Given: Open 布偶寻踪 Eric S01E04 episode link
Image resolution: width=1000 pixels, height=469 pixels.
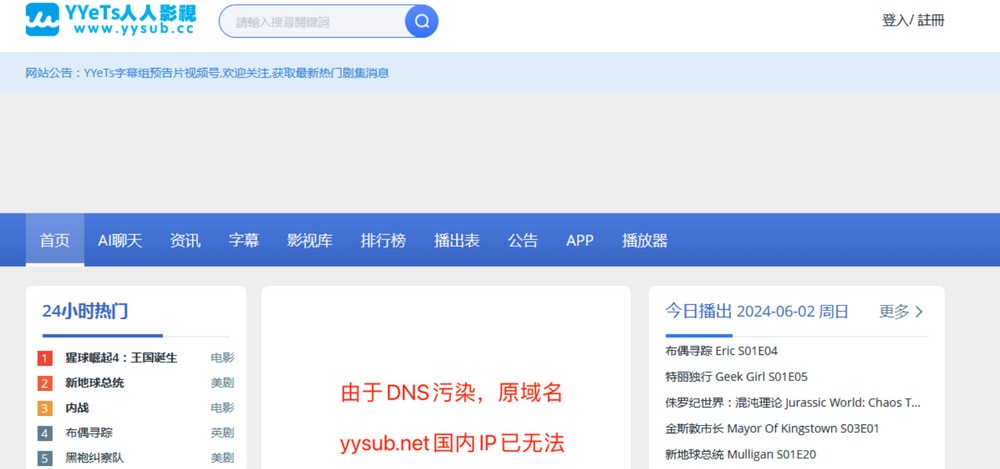Looking at the screenshot, I should (721, 351).
